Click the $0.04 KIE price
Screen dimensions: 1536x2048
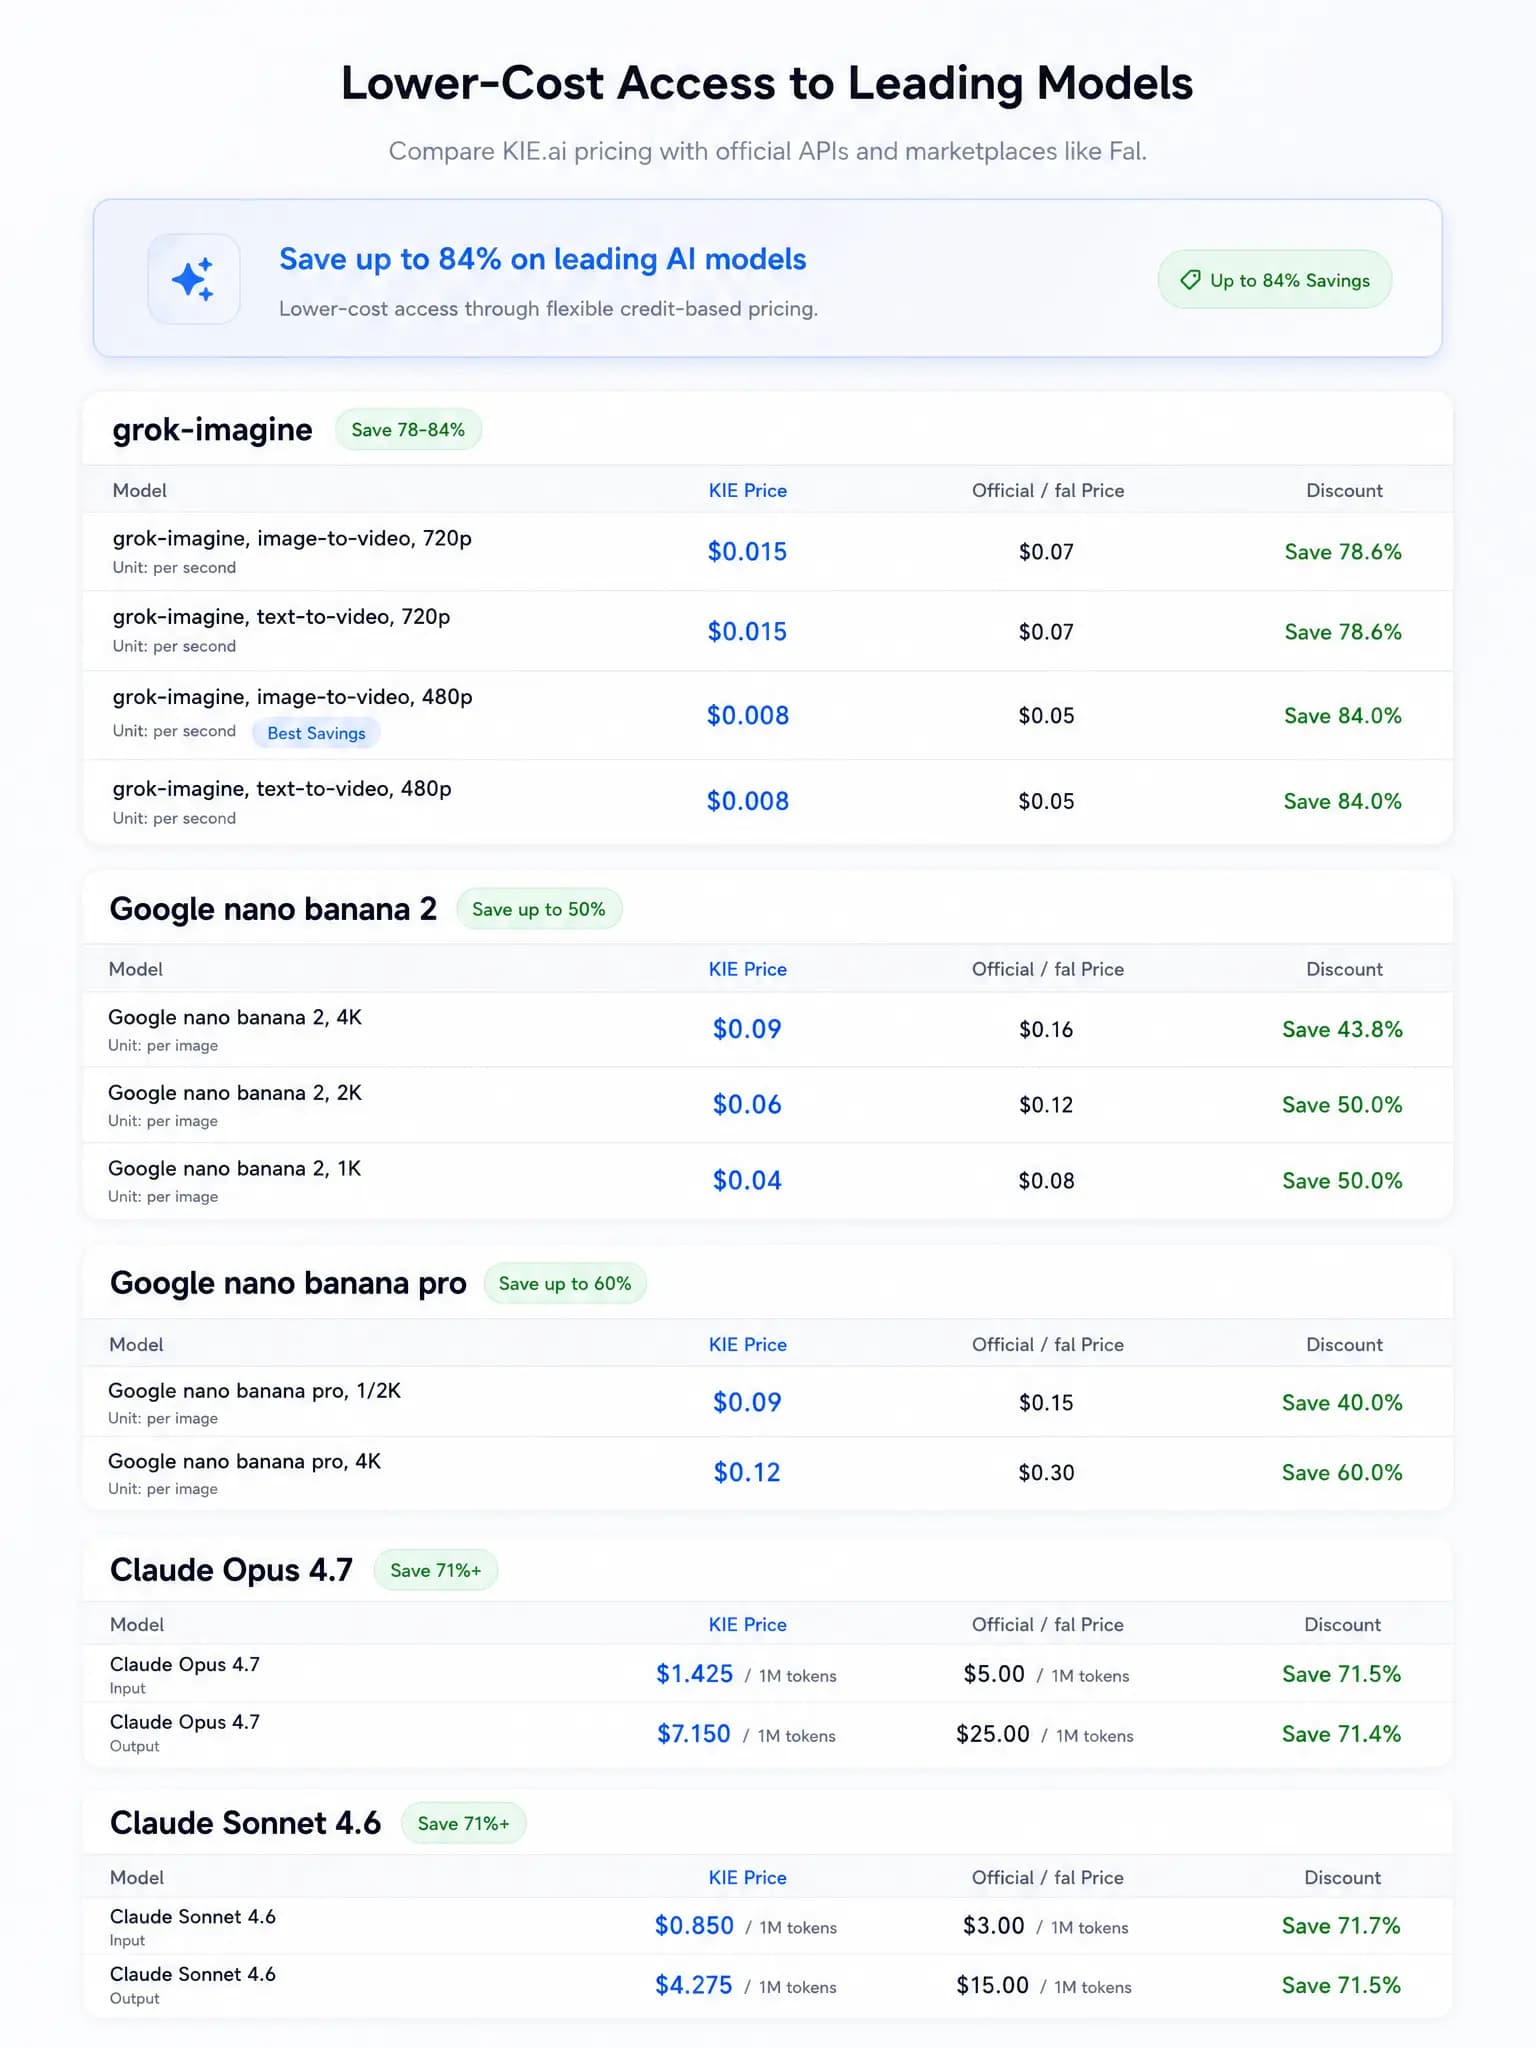(747, 1181)
